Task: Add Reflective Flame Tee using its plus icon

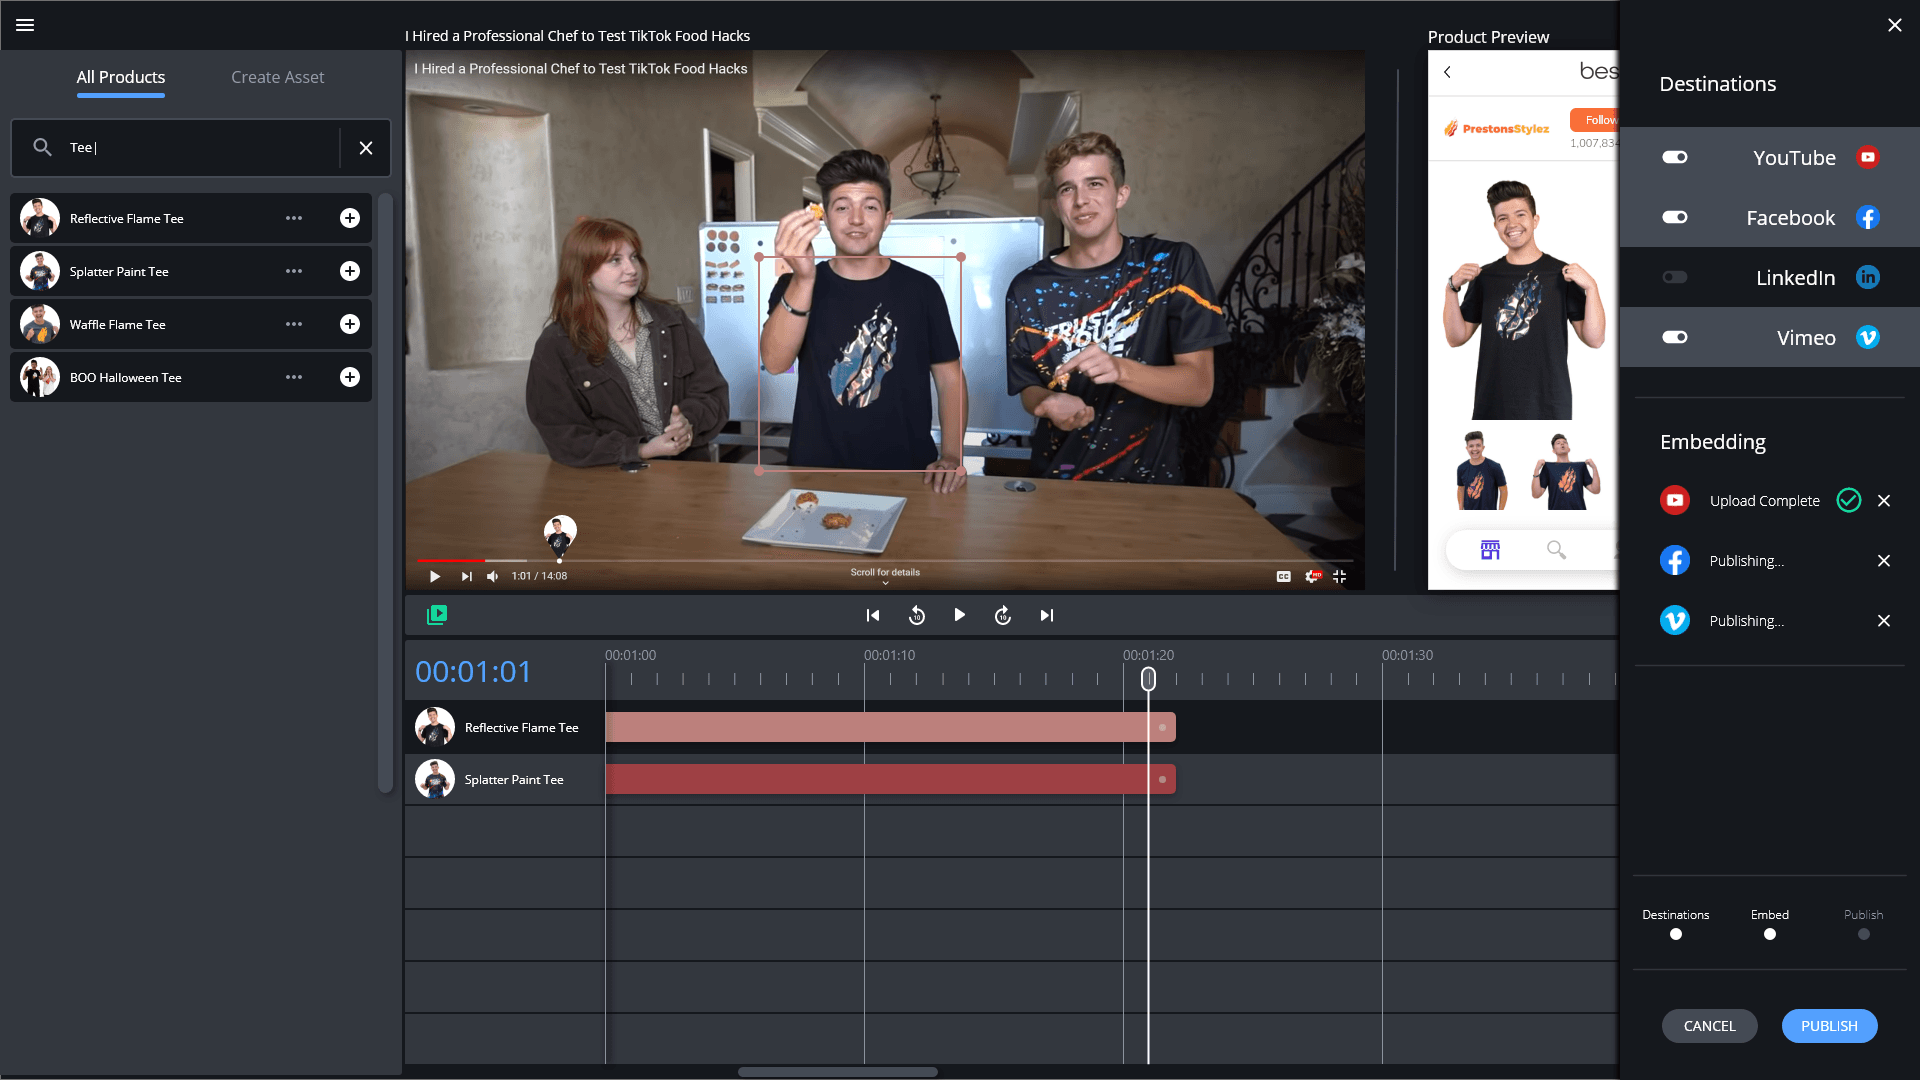Action: [349, 217]
